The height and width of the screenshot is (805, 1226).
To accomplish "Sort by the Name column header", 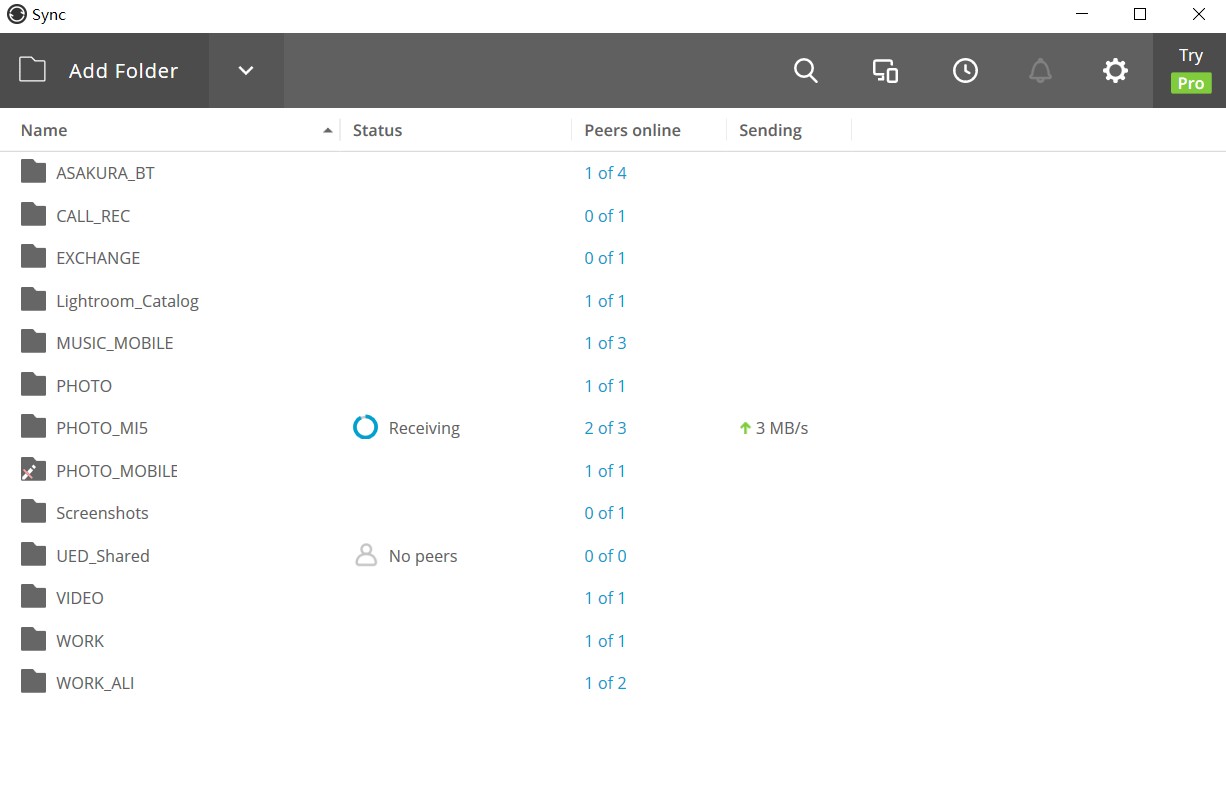I will (x=44, y=130).
